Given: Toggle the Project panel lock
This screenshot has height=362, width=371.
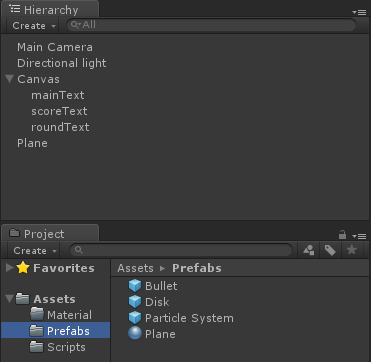Looking at the screenshot, I should click(x=342, y=235).
